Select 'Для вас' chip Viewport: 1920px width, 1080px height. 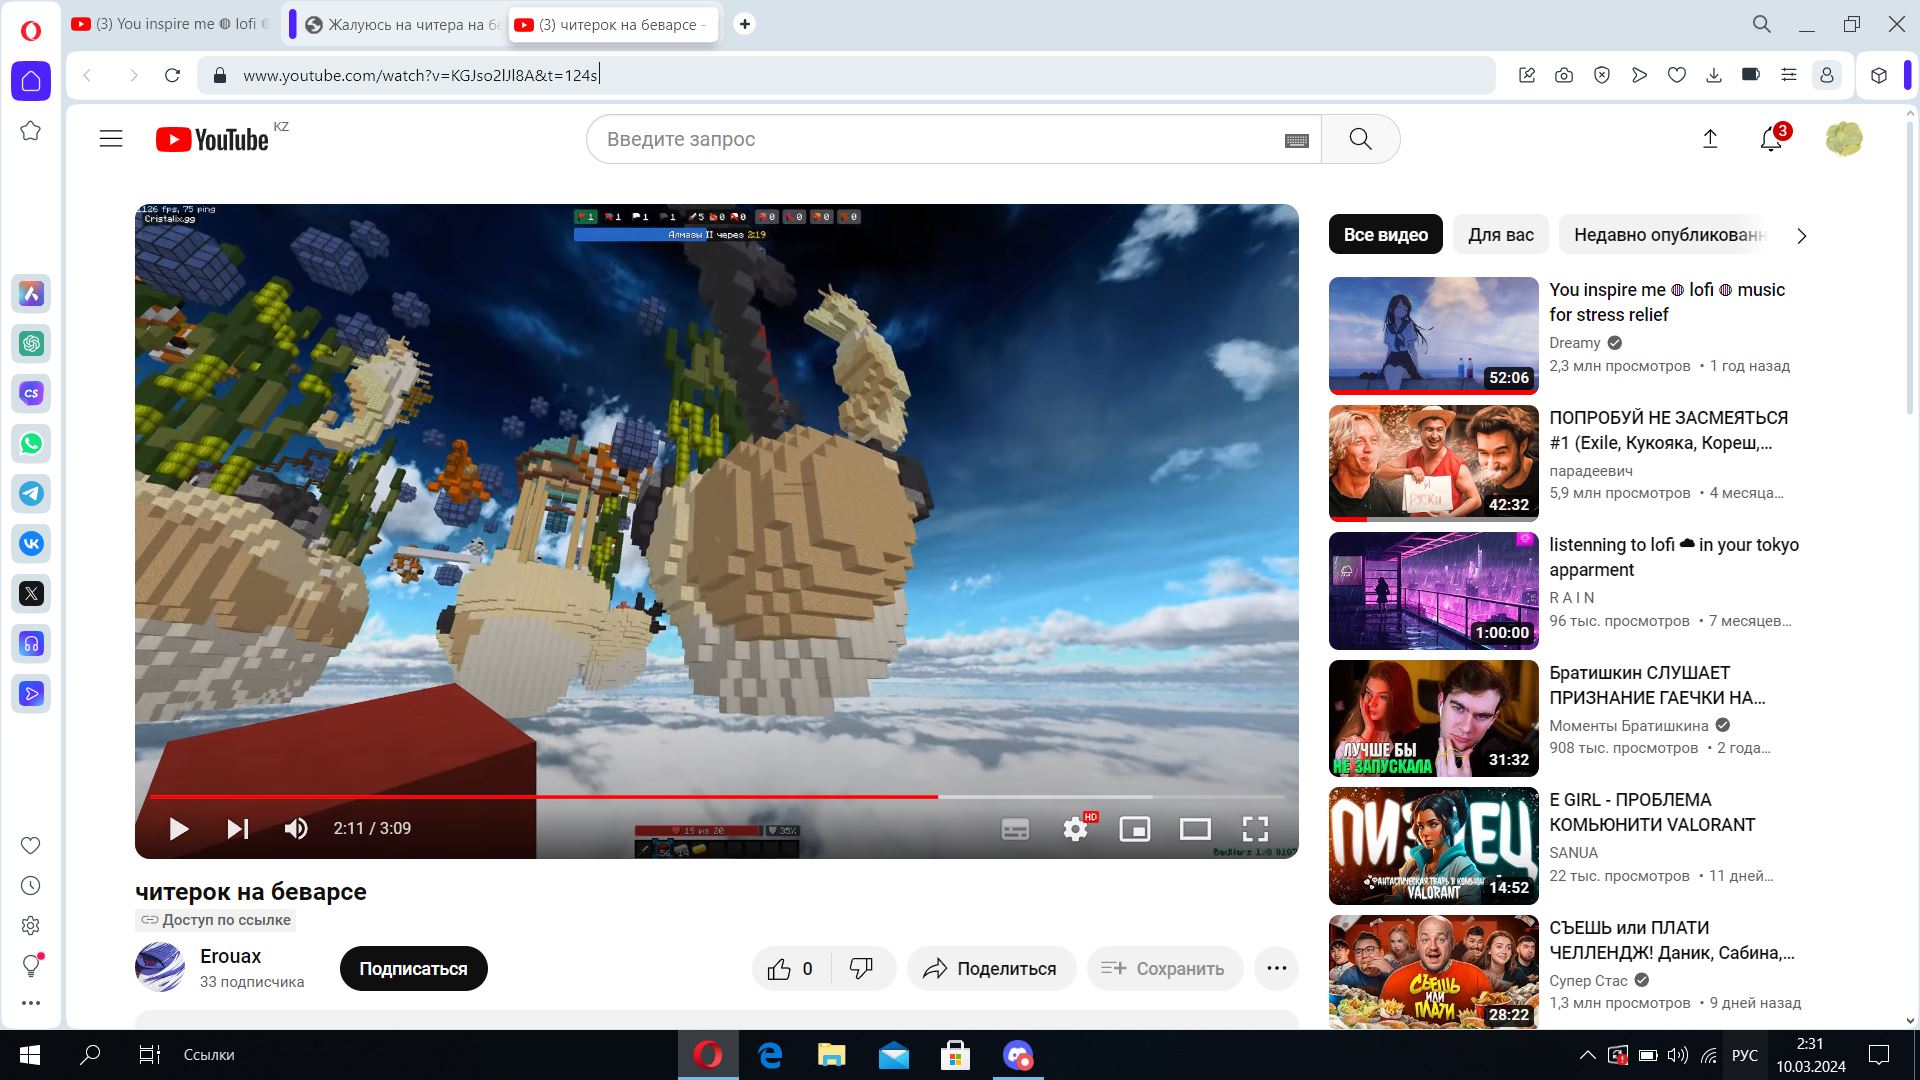pyautogui.click(x=1500, y=235)
